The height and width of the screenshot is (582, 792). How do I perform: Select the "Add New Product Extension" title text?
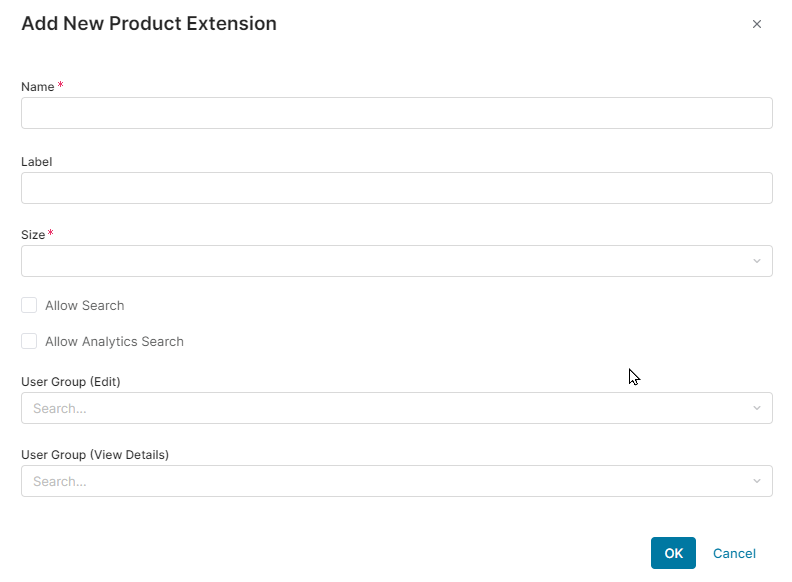click(x=149, y=23)
